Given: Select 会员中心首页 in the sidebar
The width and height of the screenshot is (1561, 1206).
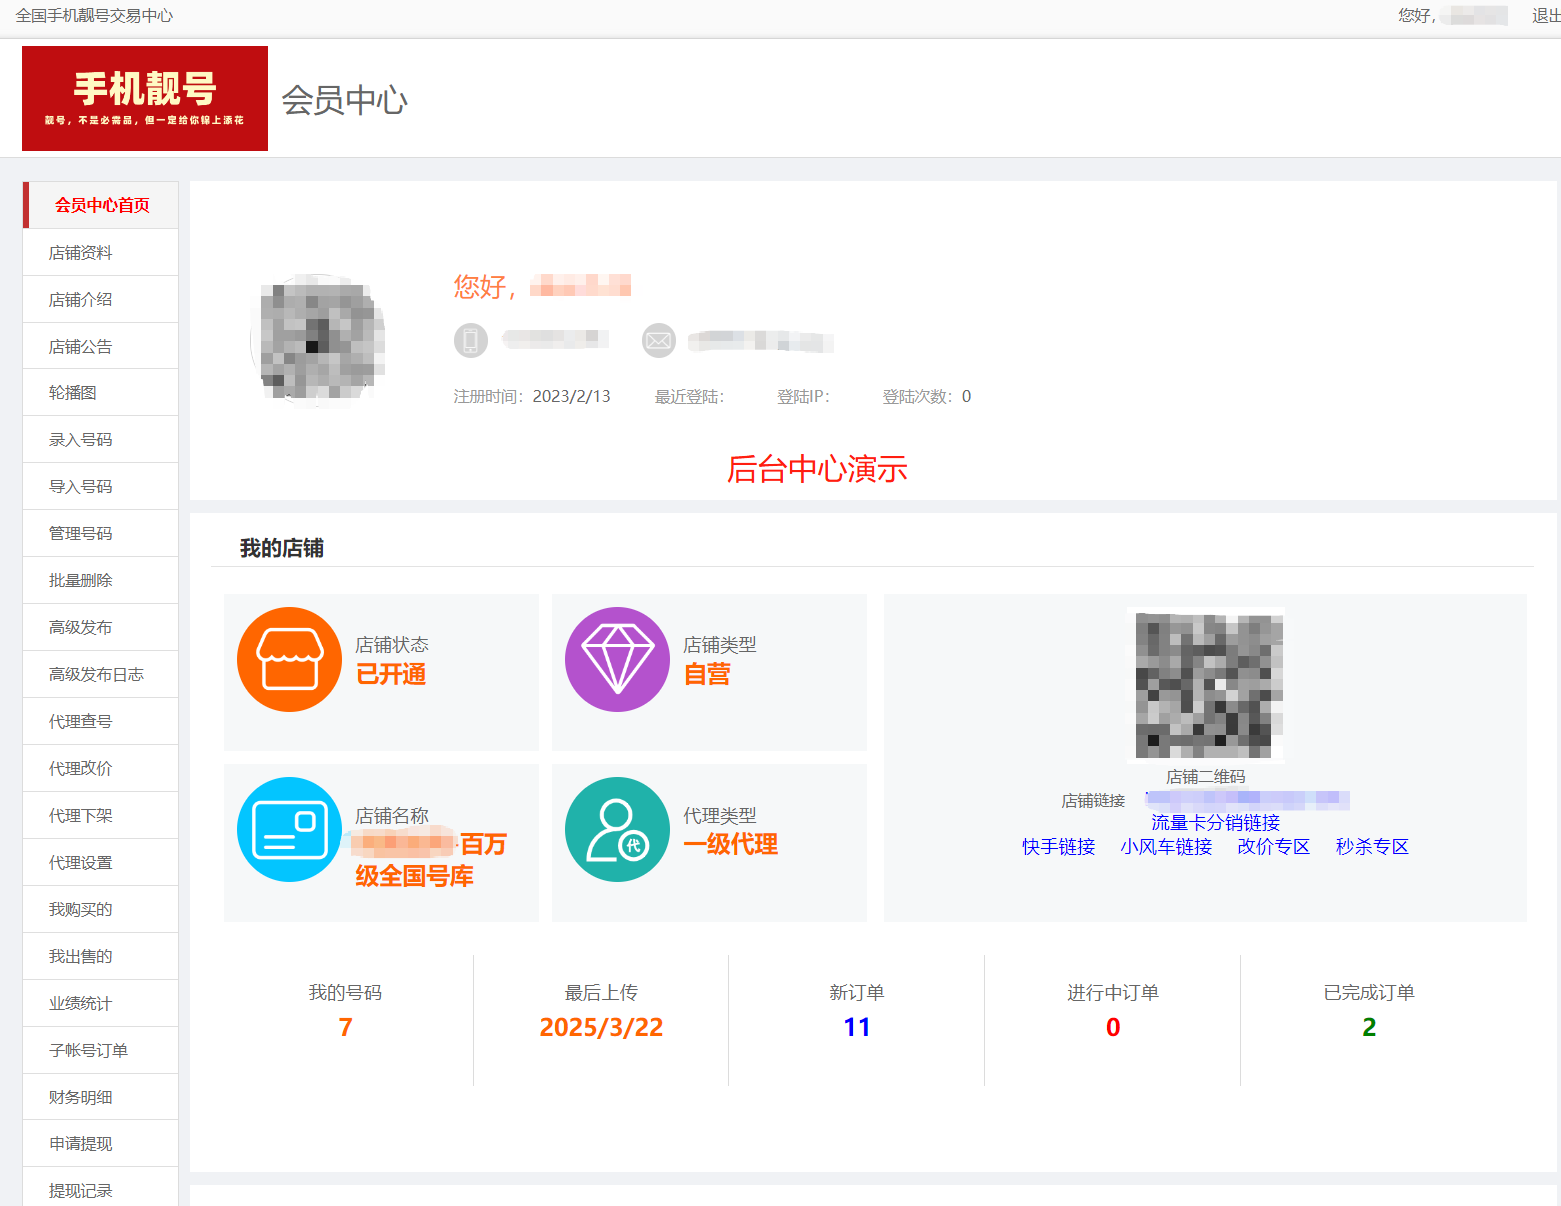Looking at the screenshot, I should pos(102,205).
